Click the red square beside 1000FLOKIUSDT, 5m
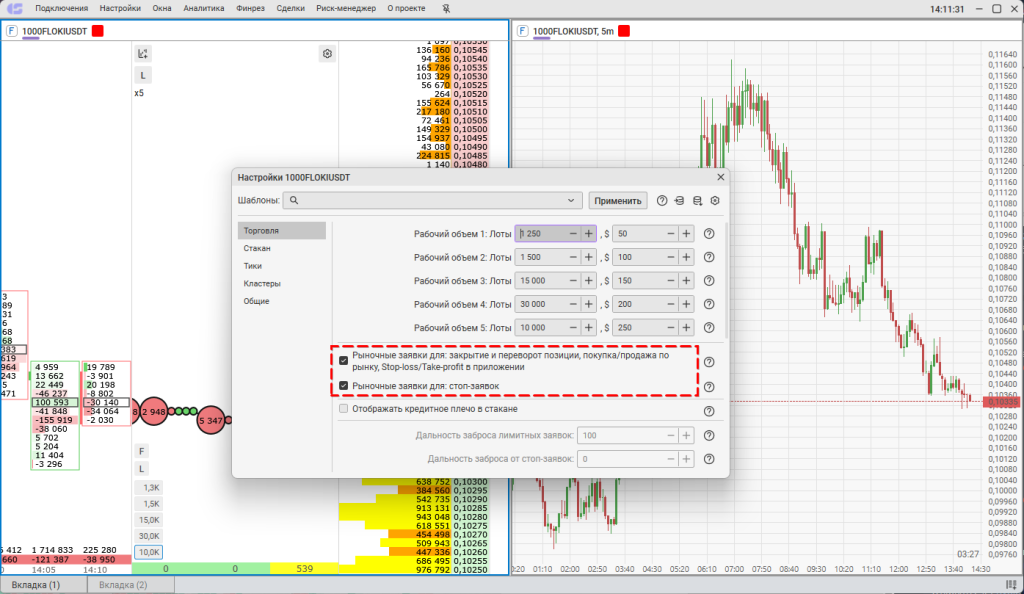Image resolution: width=1024 pixels, height=594 pixels. [x=624, y=31]
